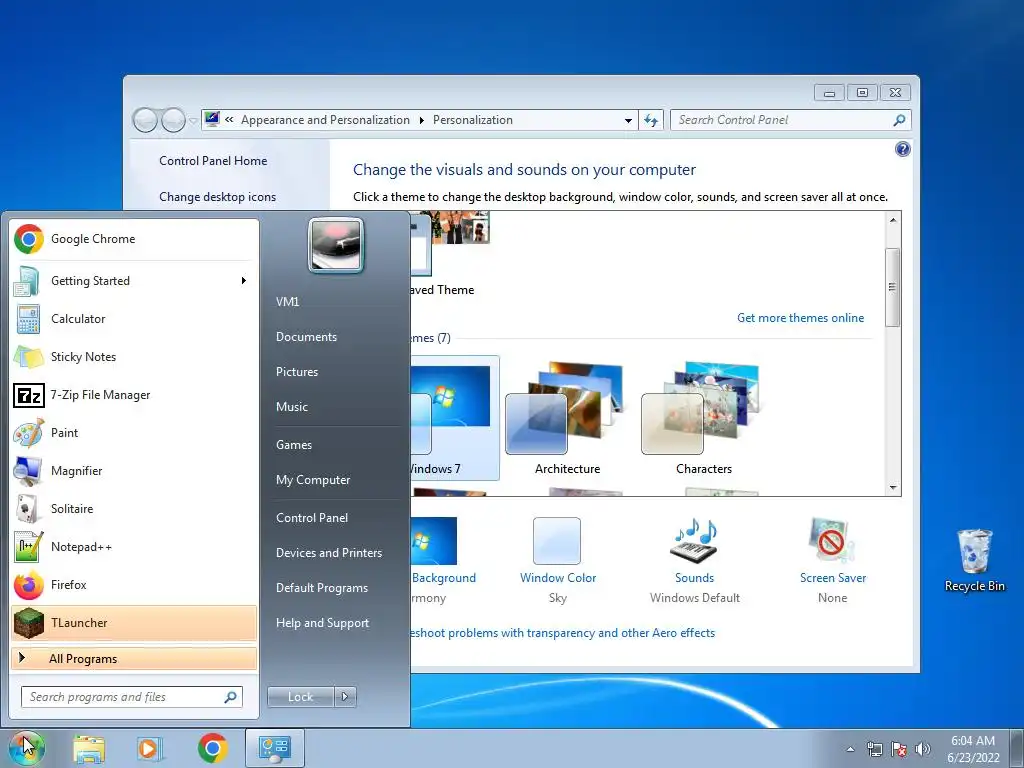
Task: Click the volume speaker tray icon
Action: click(923, 749)
